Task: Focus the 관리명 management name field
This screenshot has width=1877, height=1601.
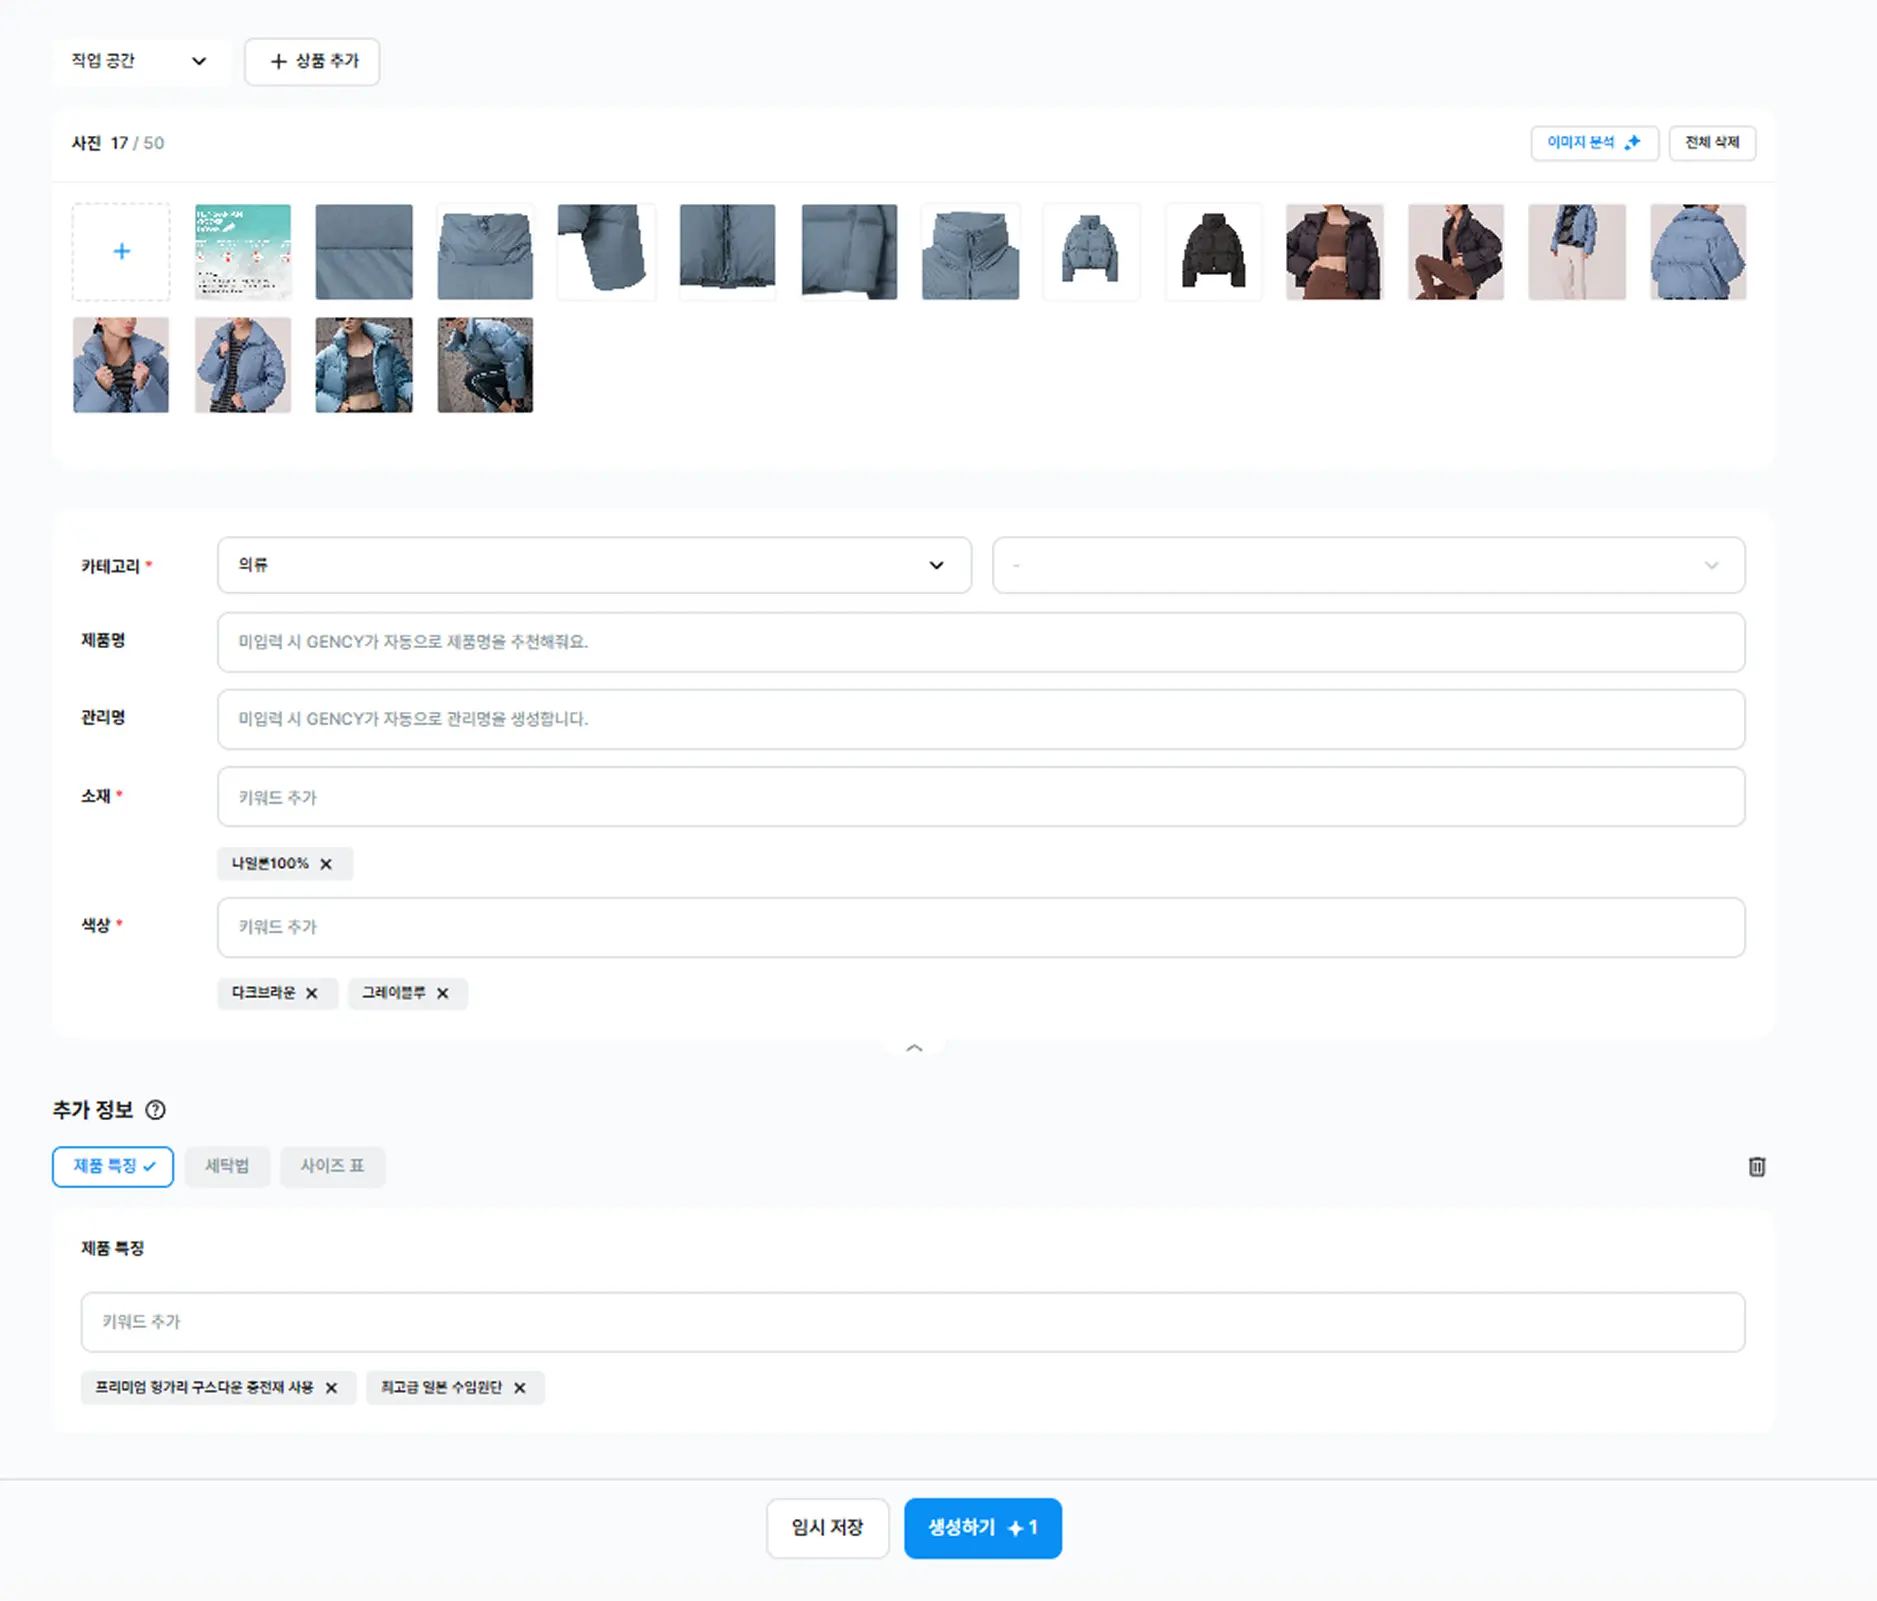Action: [981, 719]
